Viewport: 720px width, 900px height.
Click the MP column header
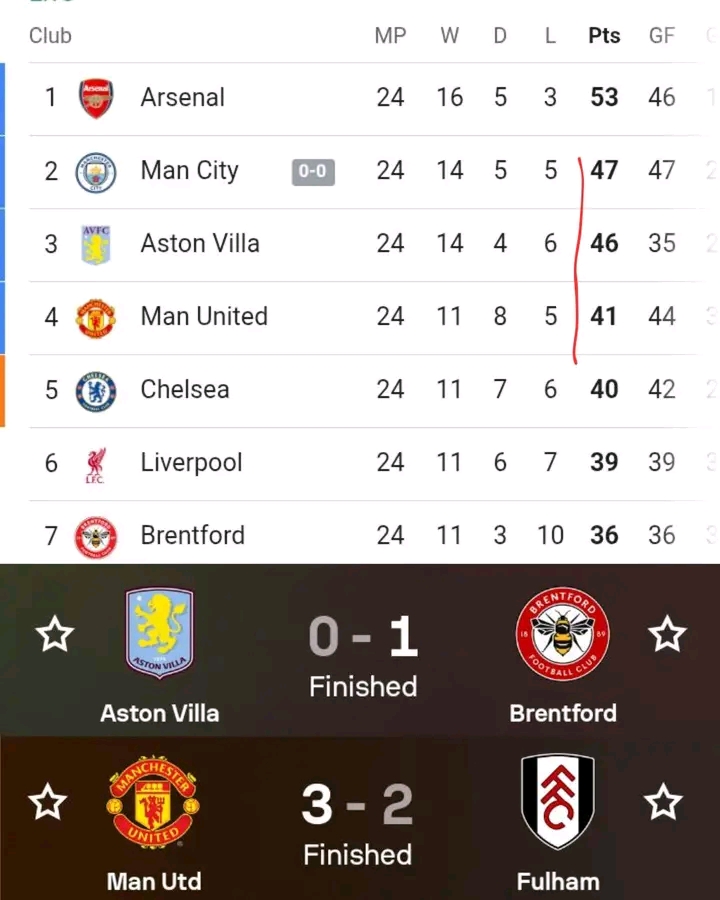[x=390, y=36]
